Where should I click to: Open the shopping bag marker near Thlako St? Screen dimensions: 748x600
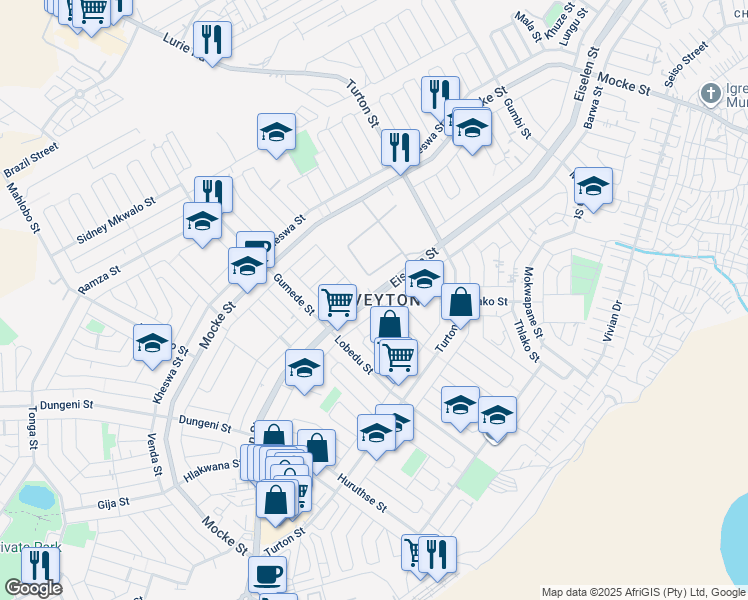pyautogui.click(x=460, y=300)
